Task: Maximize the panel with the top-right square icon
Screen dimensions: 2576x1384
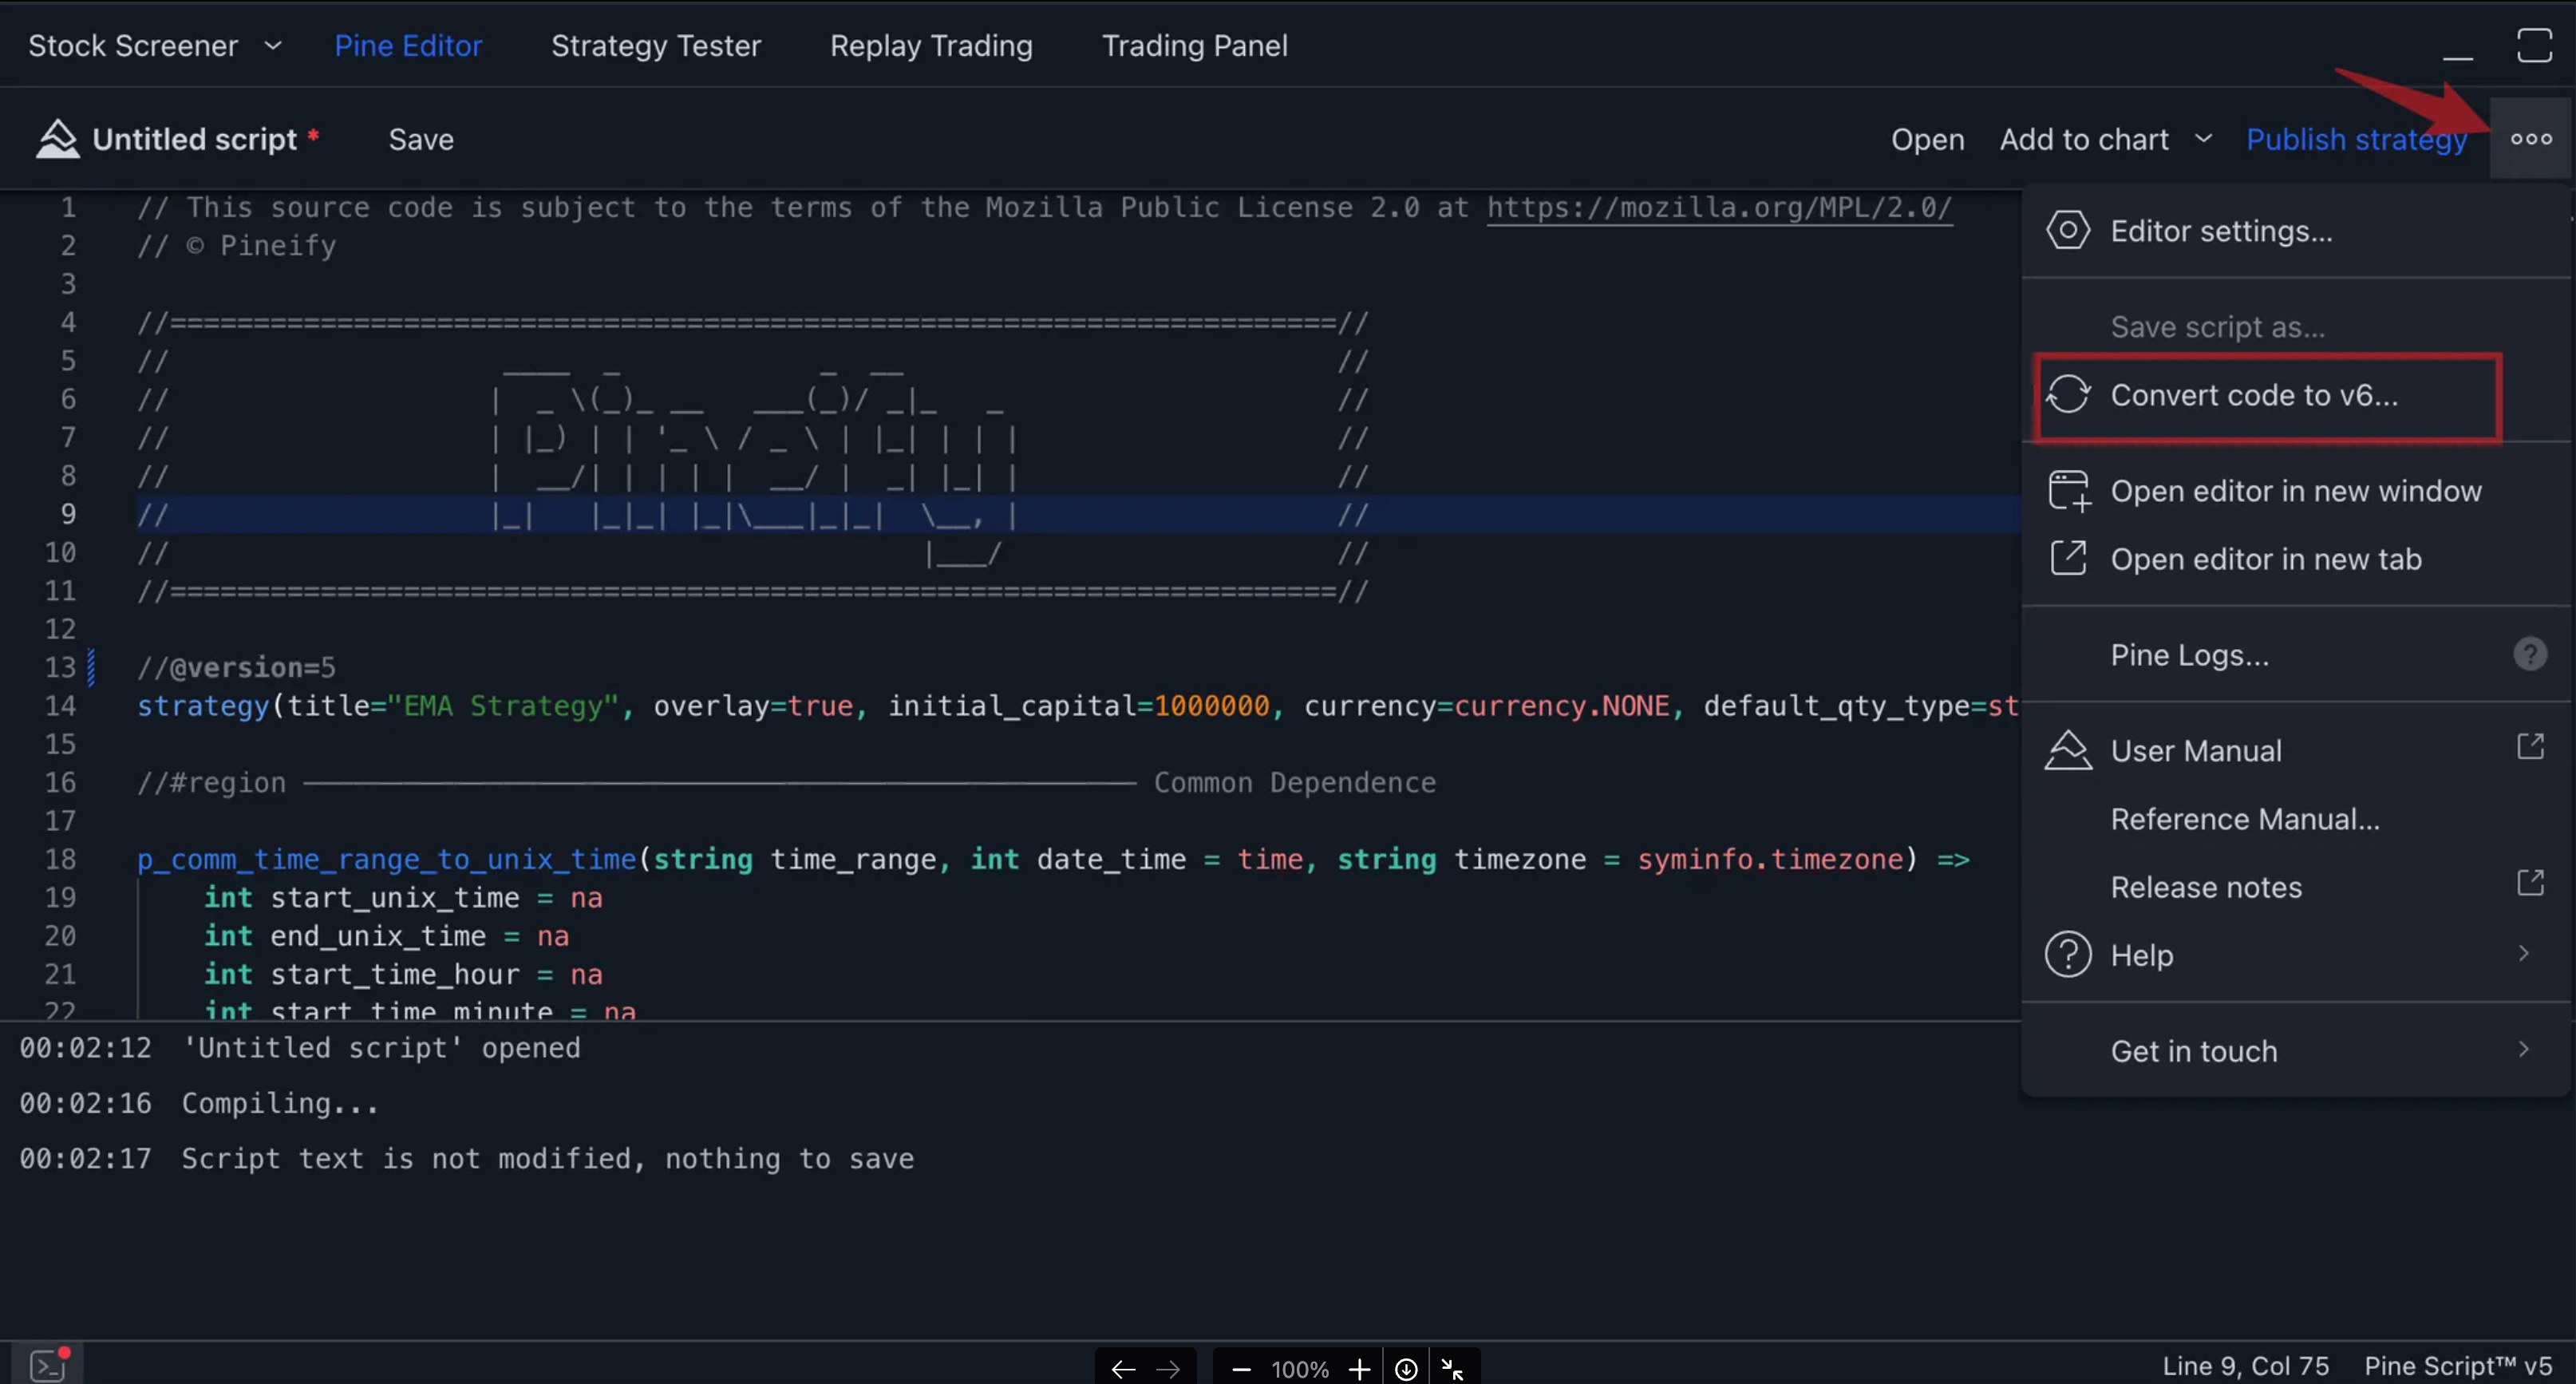Action: tap(2533, 45)
